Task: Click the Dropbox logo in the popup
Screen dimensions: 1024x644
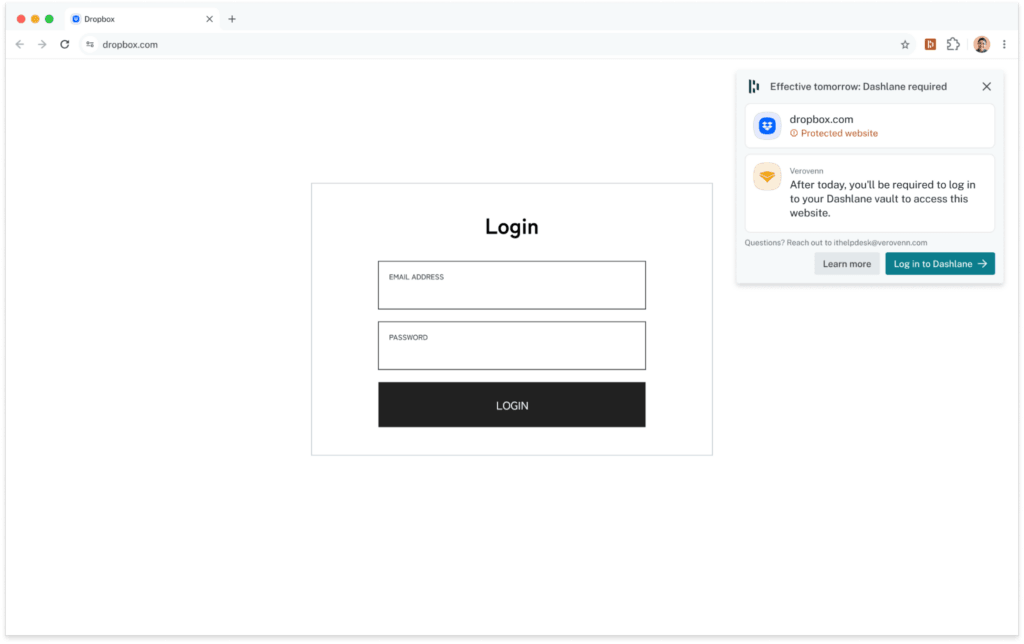Action: pos(767,125)
